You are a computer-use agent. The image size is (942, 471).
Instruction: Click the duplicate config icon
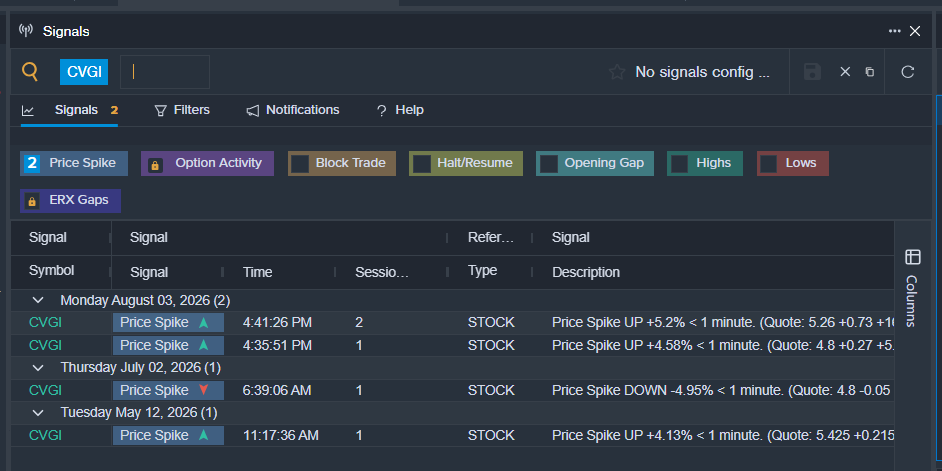(869, 71)
